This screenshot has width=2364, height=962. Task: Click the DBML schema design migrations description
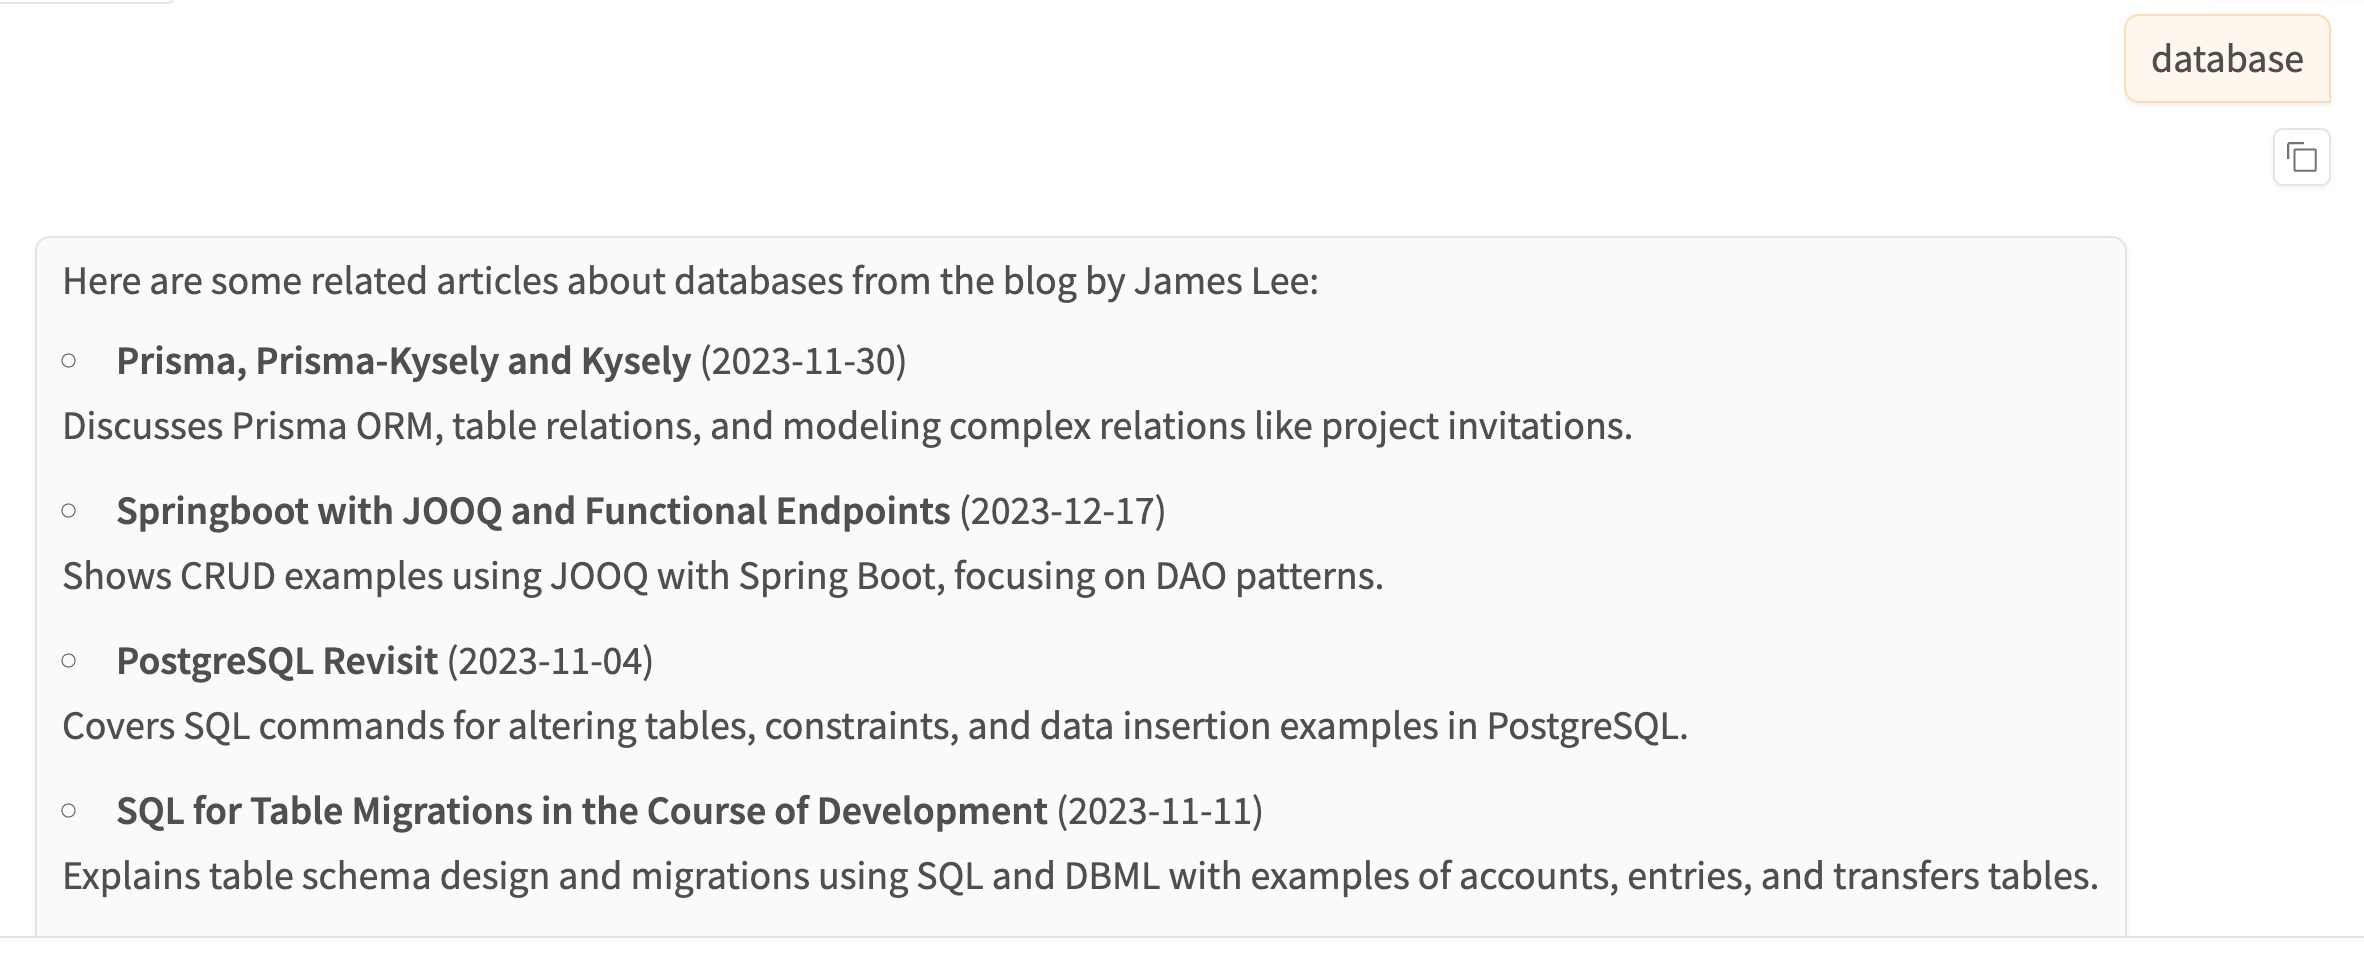[1080, 876]
